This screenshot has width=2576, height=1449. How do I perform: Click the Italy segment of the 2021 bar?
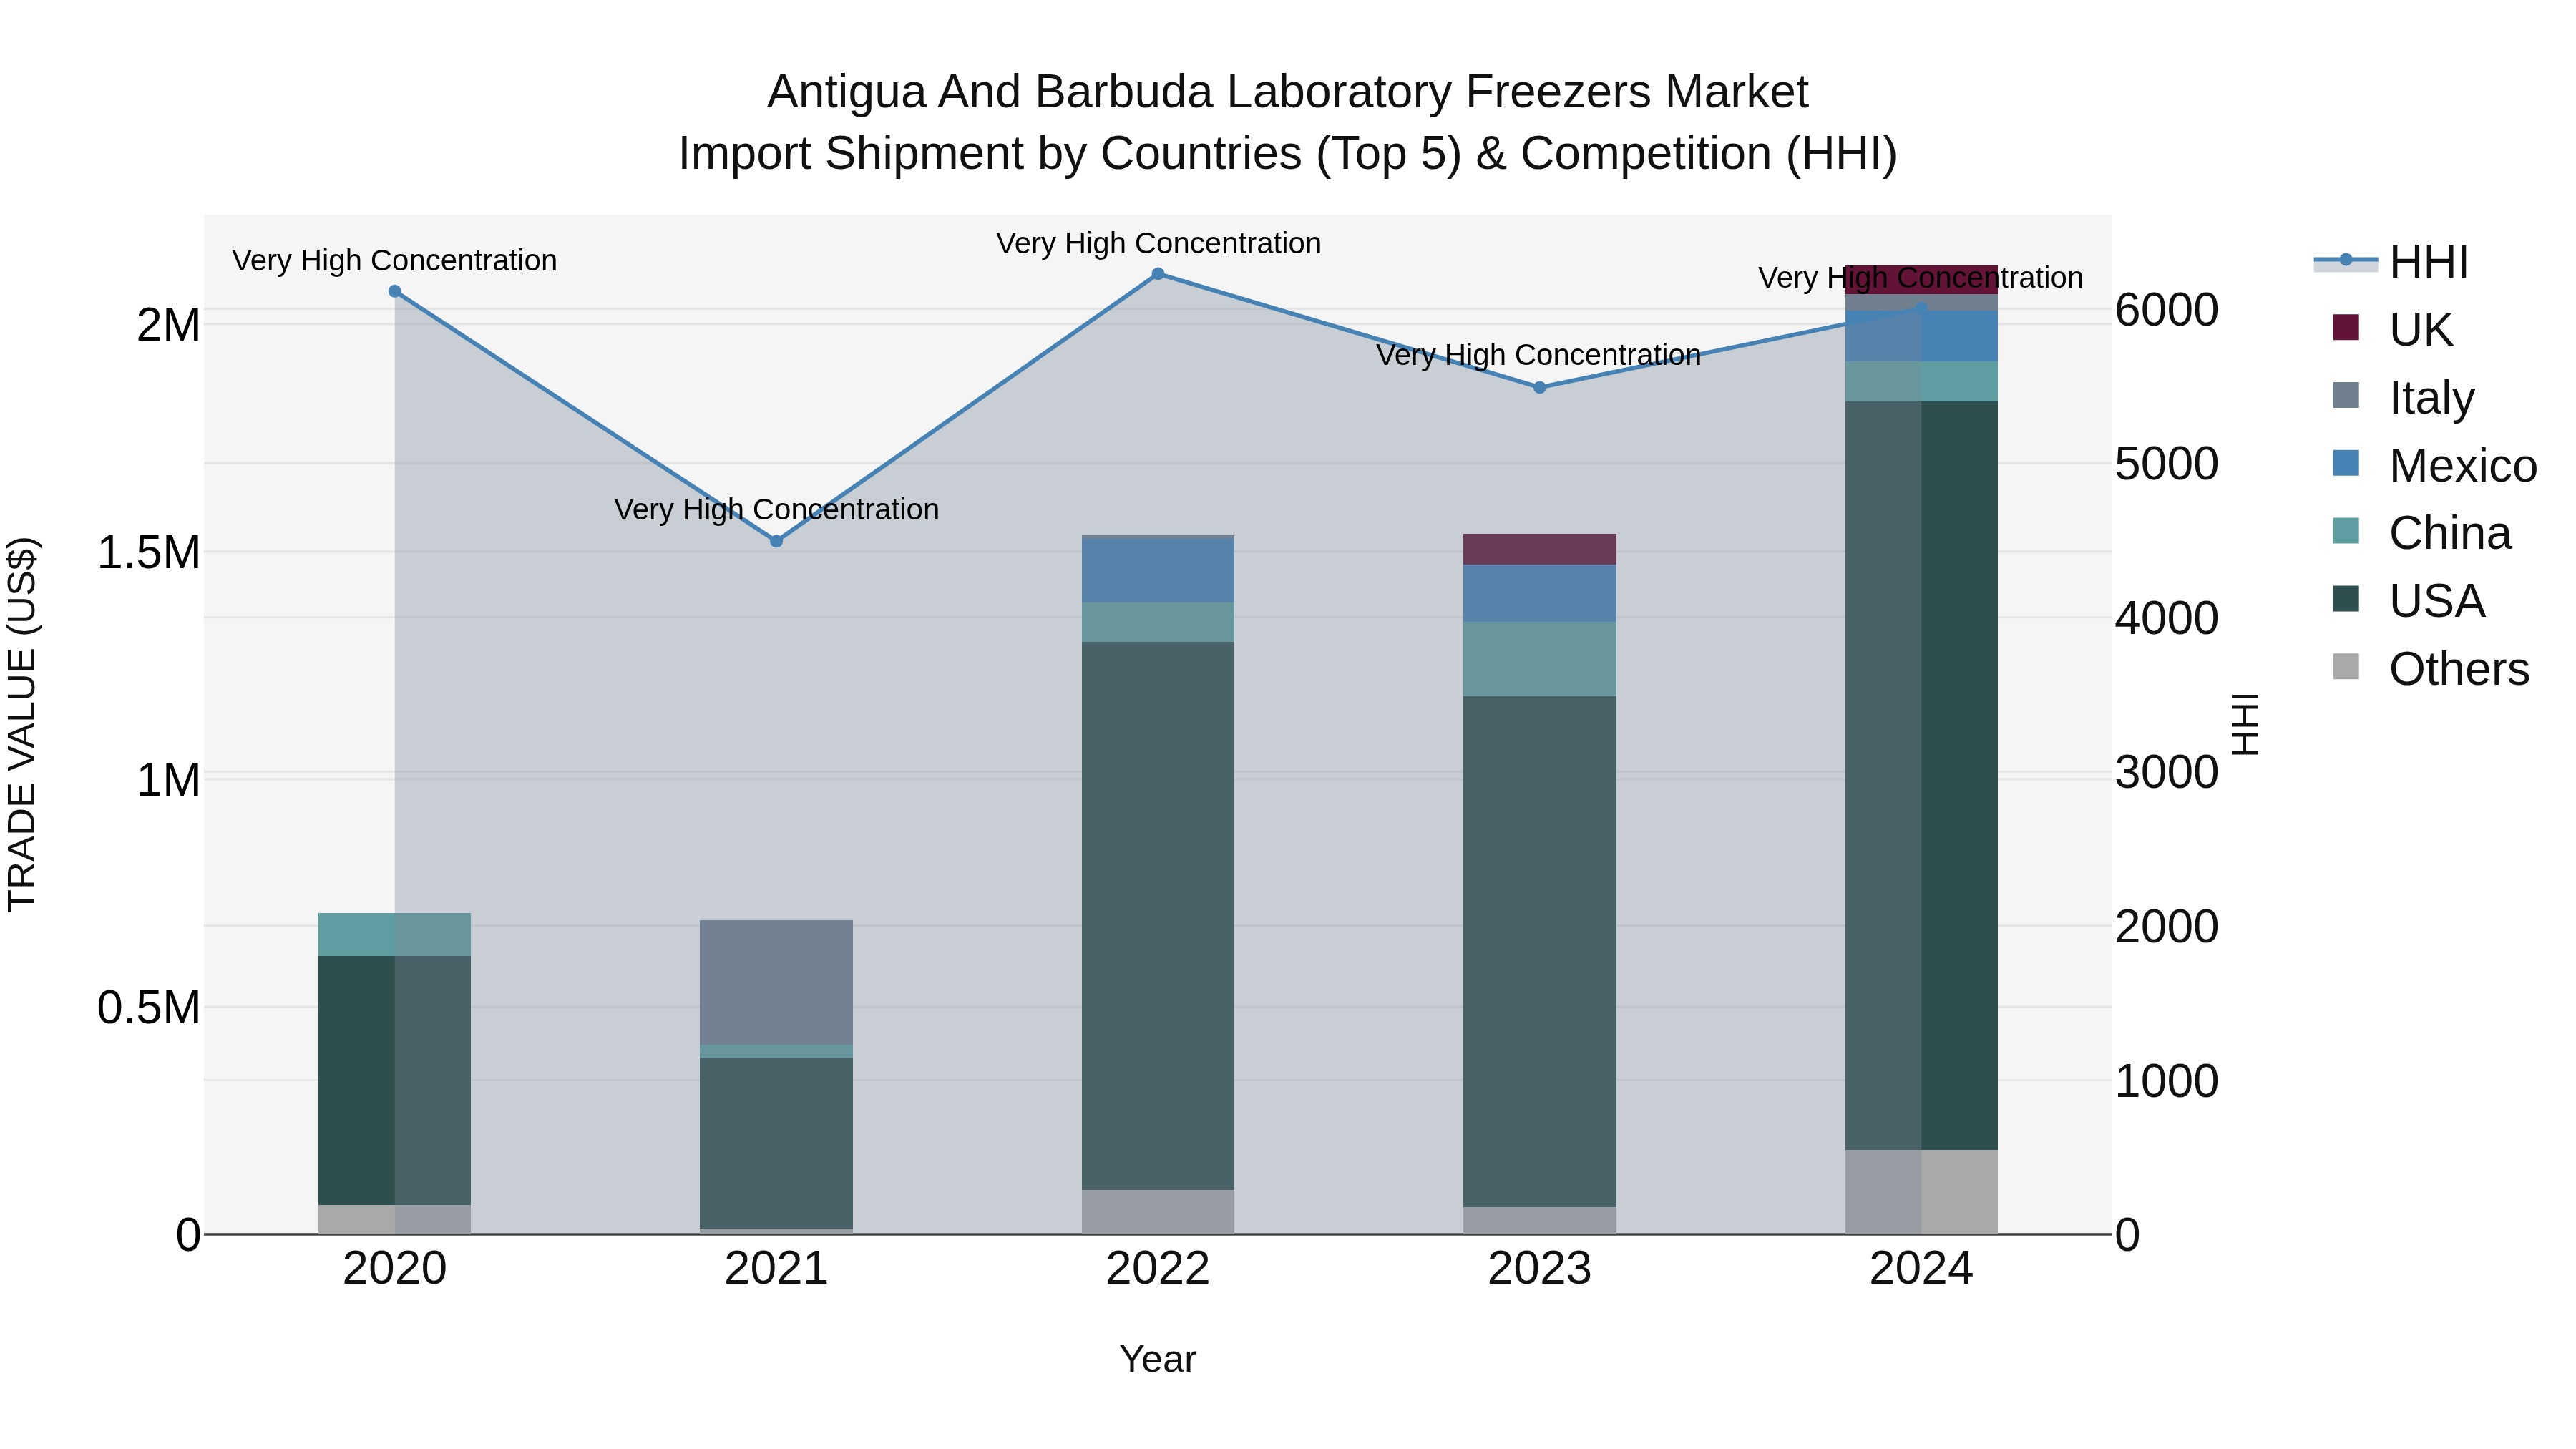click(776, 982)
